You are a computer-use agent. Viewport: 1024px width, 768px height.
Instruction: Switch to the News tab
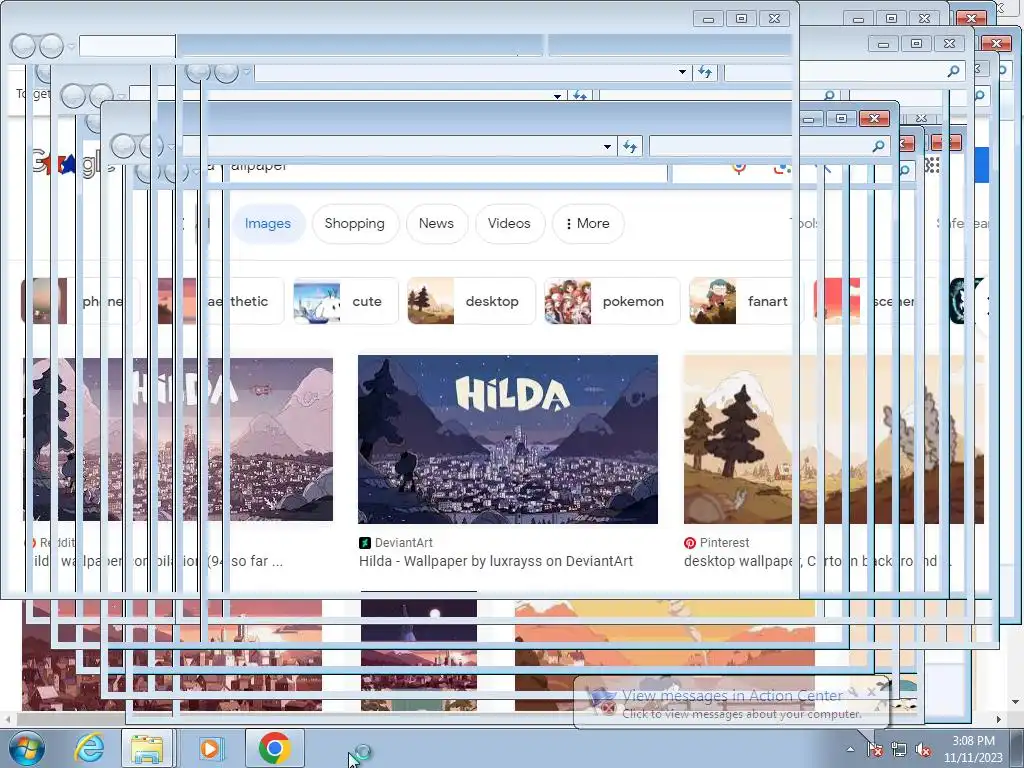pyautogui.click(x=436, y=223)
